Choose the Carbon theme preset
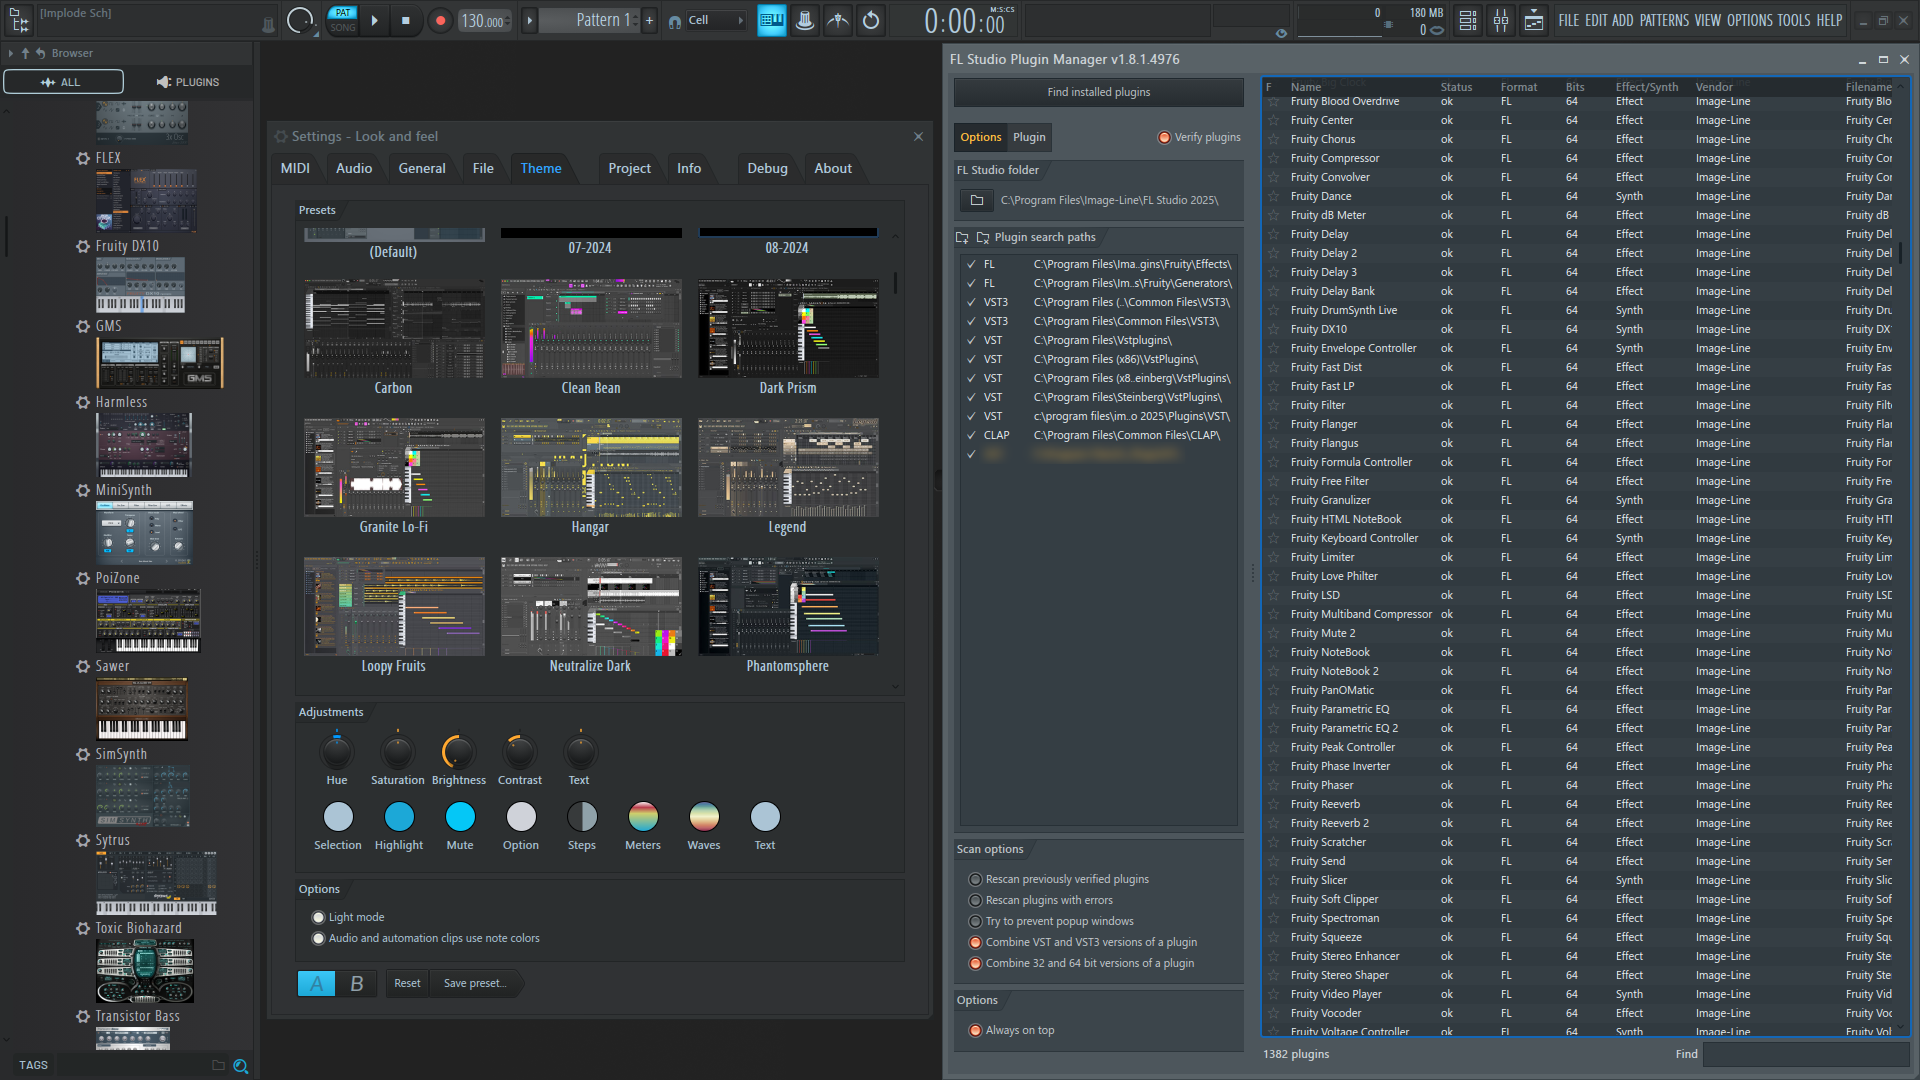This screenshot has height=1080, width=1920. click(x=394, y=337)
